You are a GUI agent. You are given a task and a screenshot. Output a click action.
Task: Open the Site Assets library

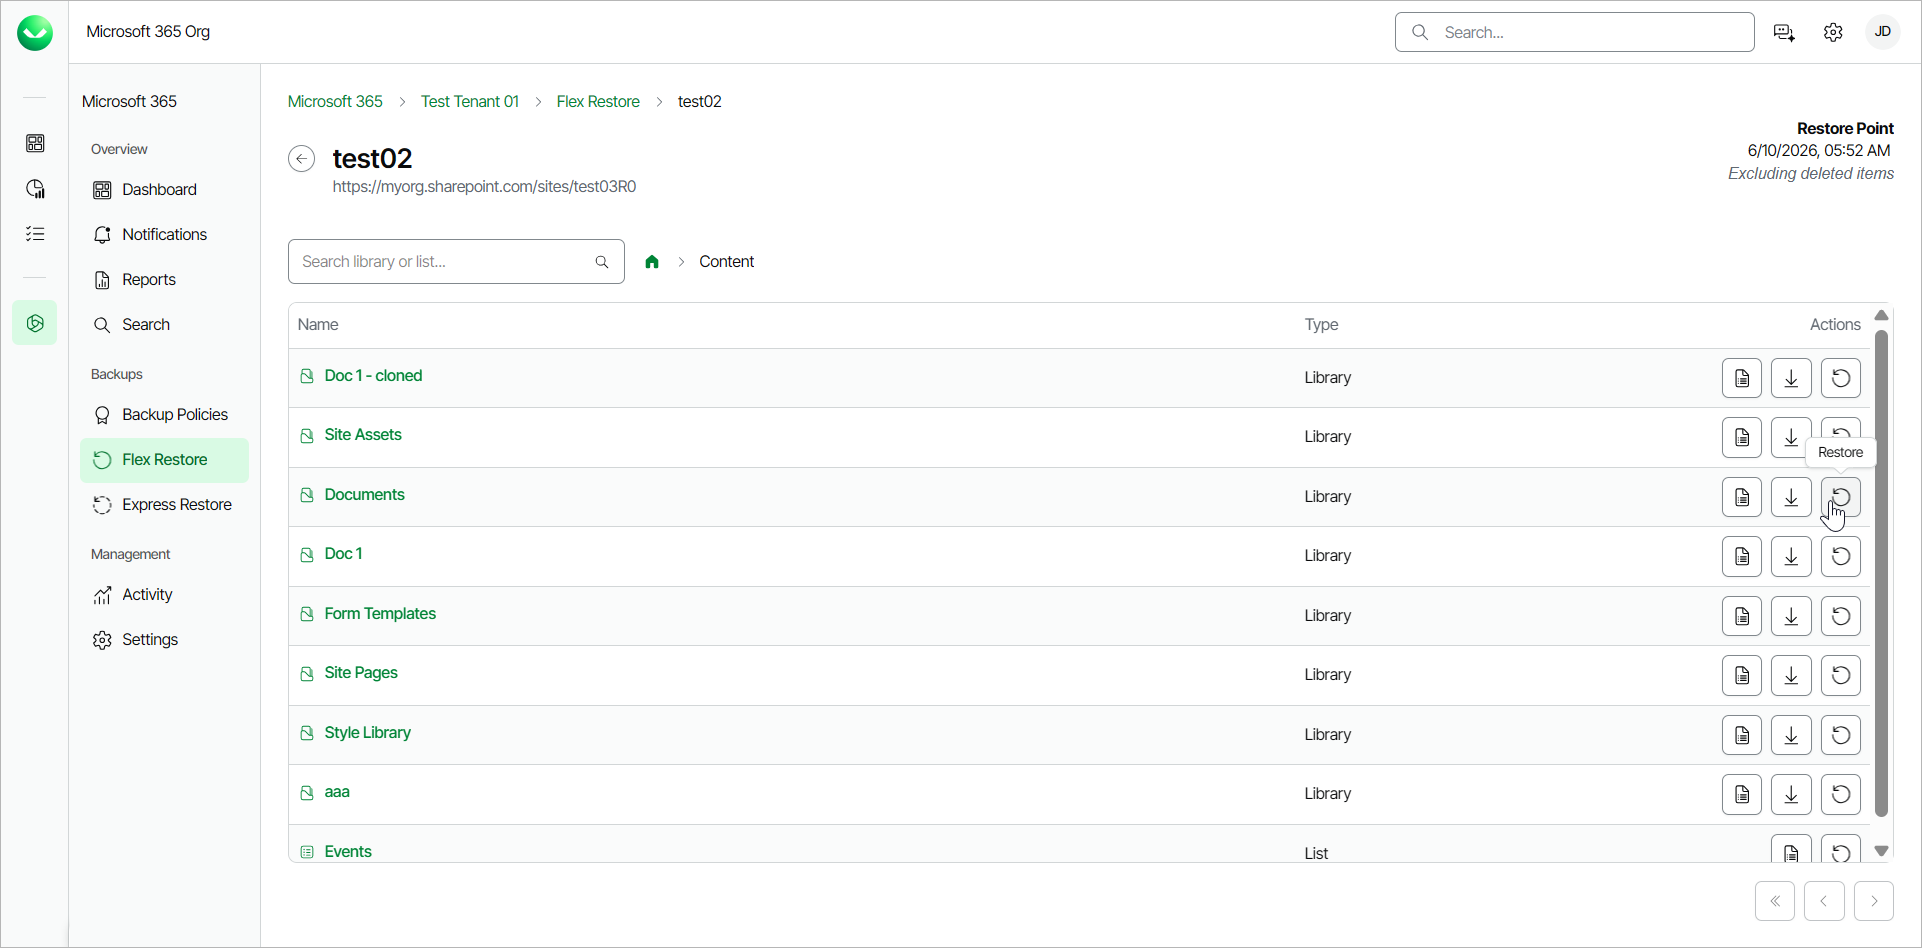(x=363, y=435)
